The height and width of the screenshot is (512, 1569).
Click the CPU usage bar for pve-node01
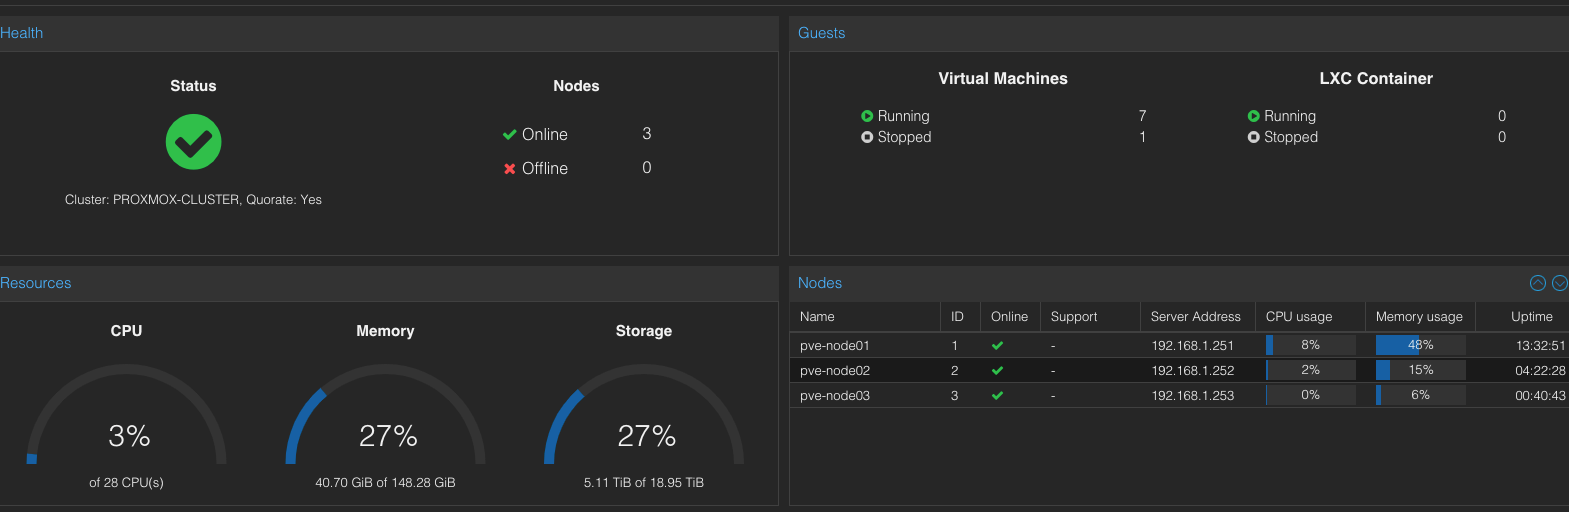click(x=1311, y=345)
